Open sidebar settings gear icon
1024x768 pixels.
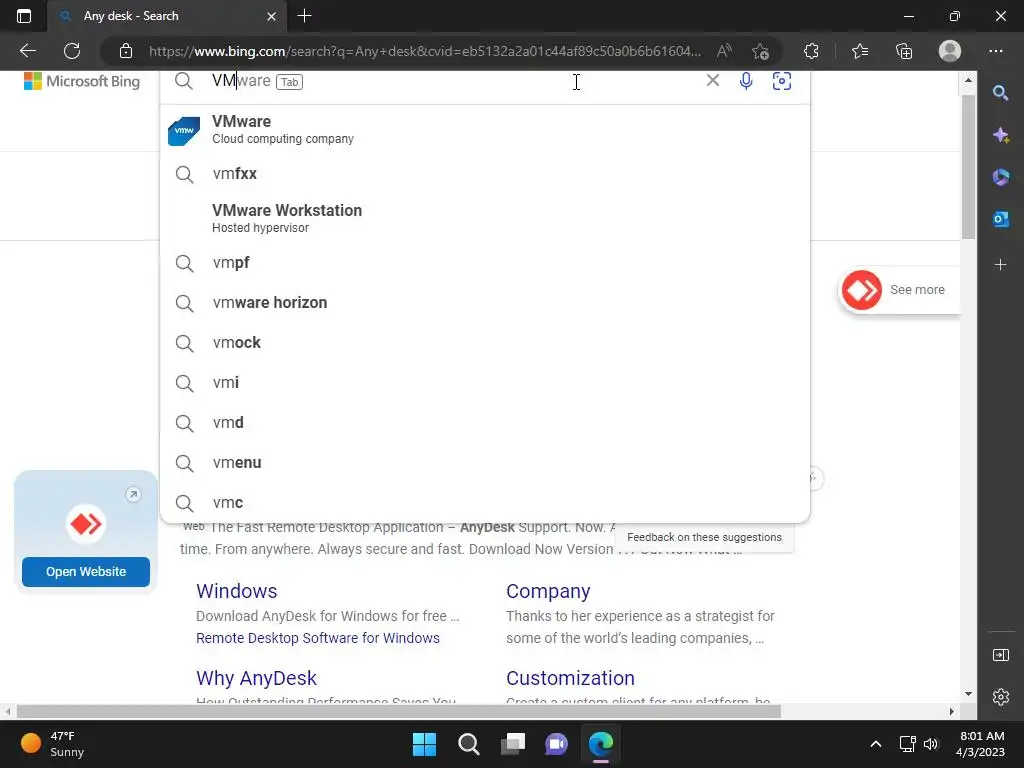(1000, 697)
